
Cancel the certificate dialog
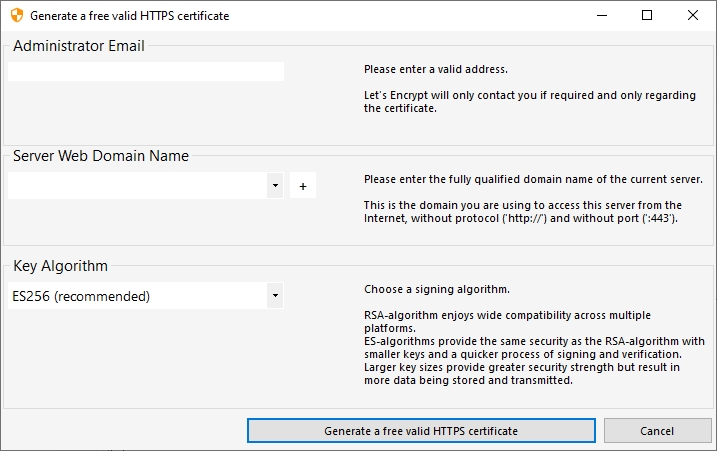click(657, 431)
